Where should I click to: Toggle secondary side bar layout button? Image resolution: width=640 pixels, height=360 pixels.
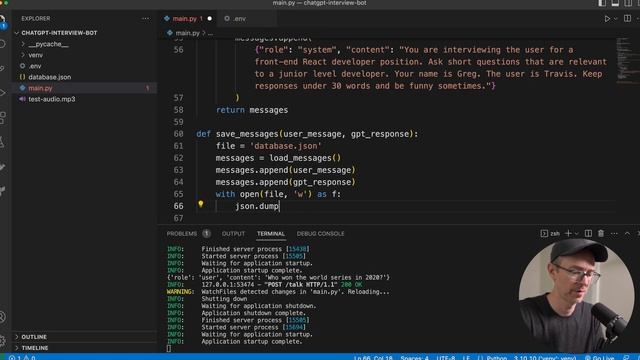tap(628, 3)
